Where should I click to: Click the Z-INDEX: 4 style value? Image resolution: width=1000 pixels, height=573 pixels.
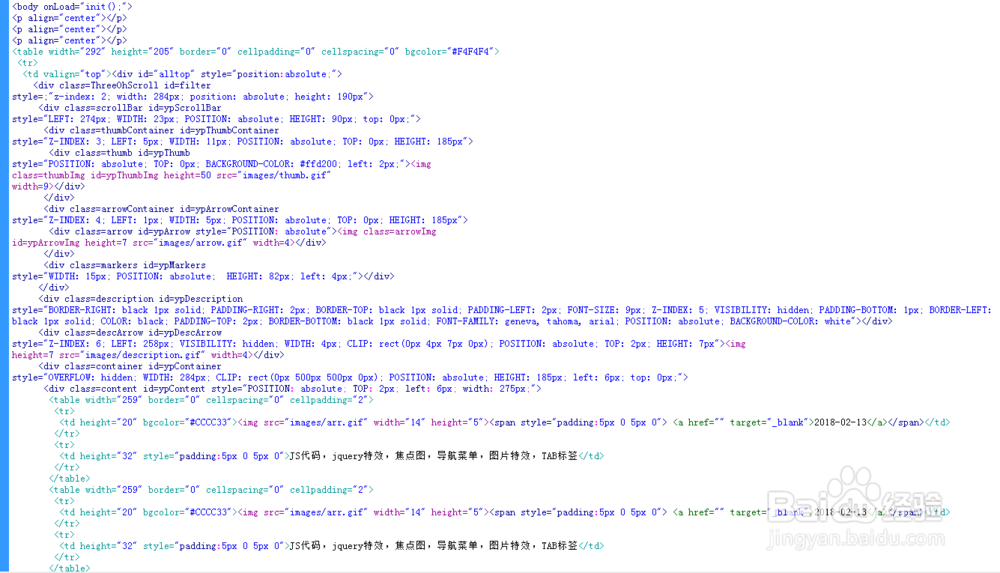77,220
